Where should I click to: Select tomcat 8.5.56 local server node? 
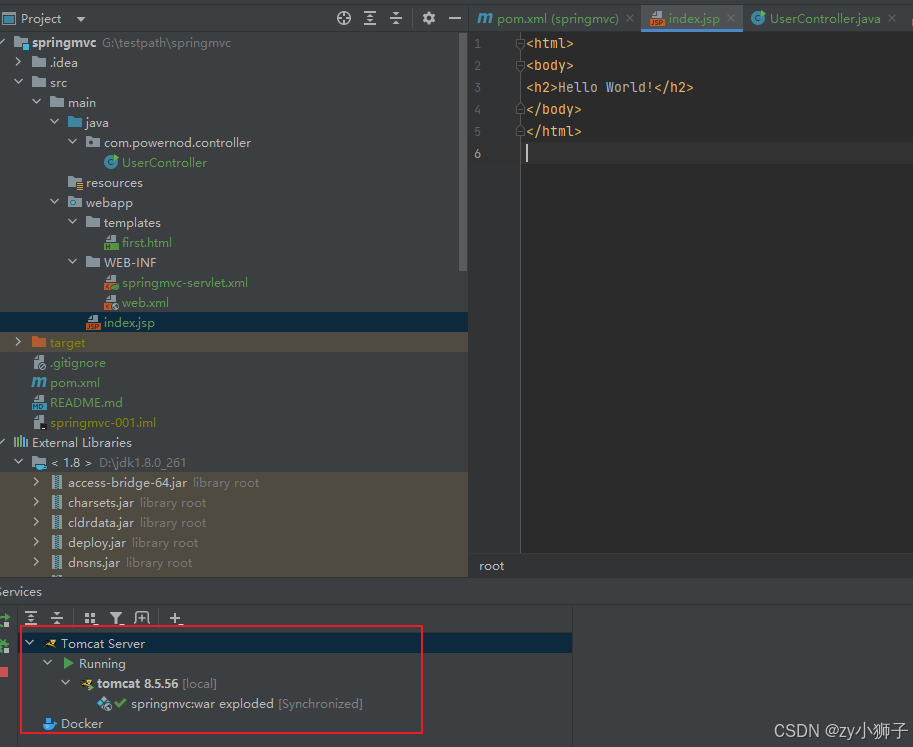tap(140, 683)
